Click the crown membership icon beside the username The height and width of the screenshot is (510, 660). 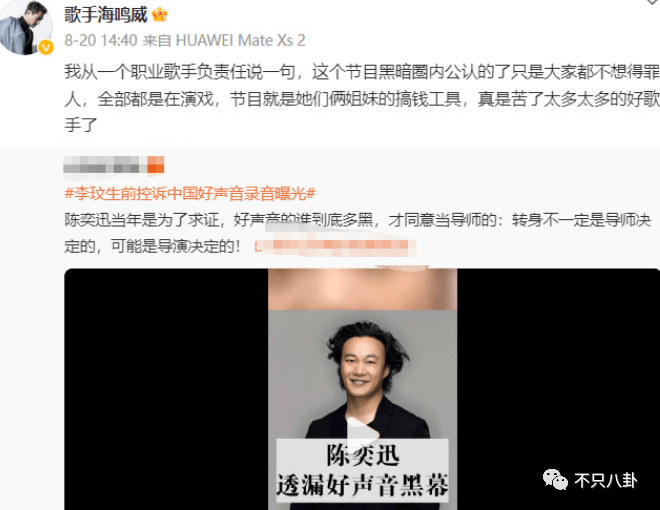pyautogui.click(x=160, y=15)
